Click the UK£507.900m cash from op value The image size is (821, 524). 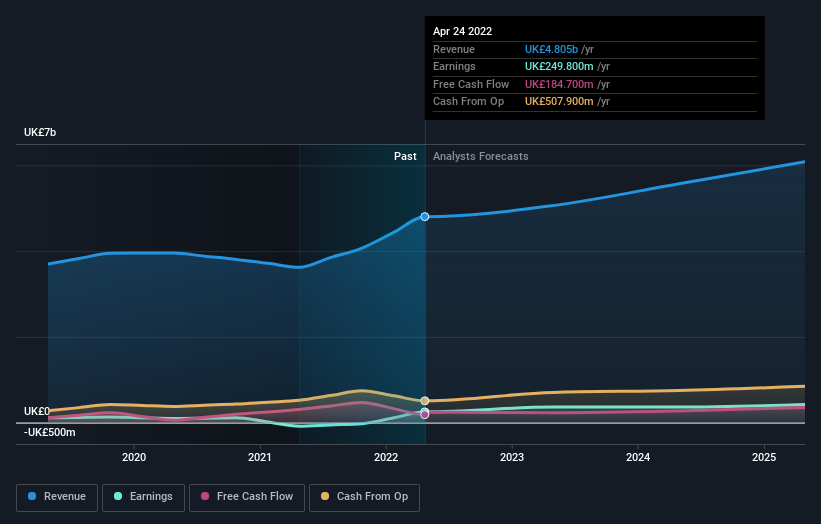coord(559,102)
